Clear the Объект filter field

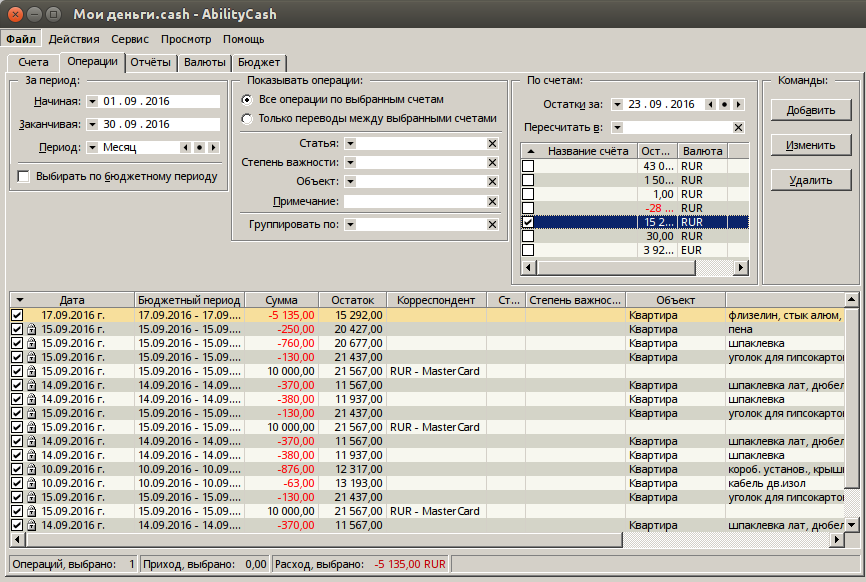click(492, 182)
